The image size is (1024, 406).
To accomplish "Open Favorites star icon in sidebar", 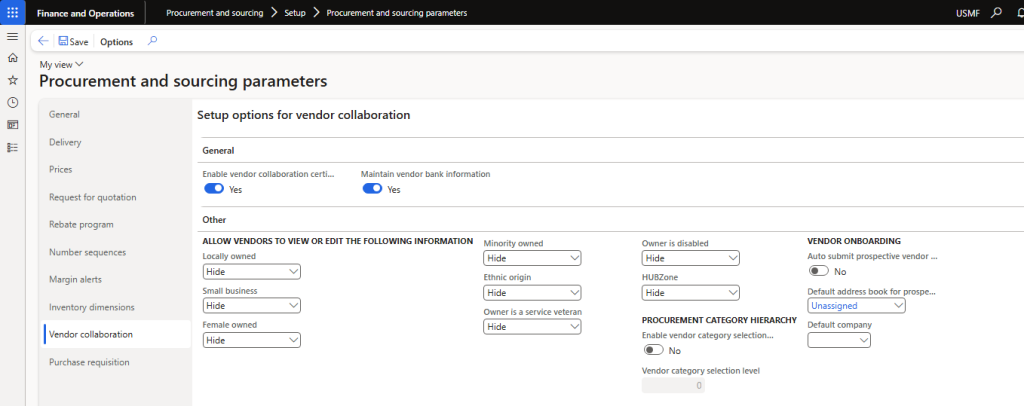I will (12, 80).
